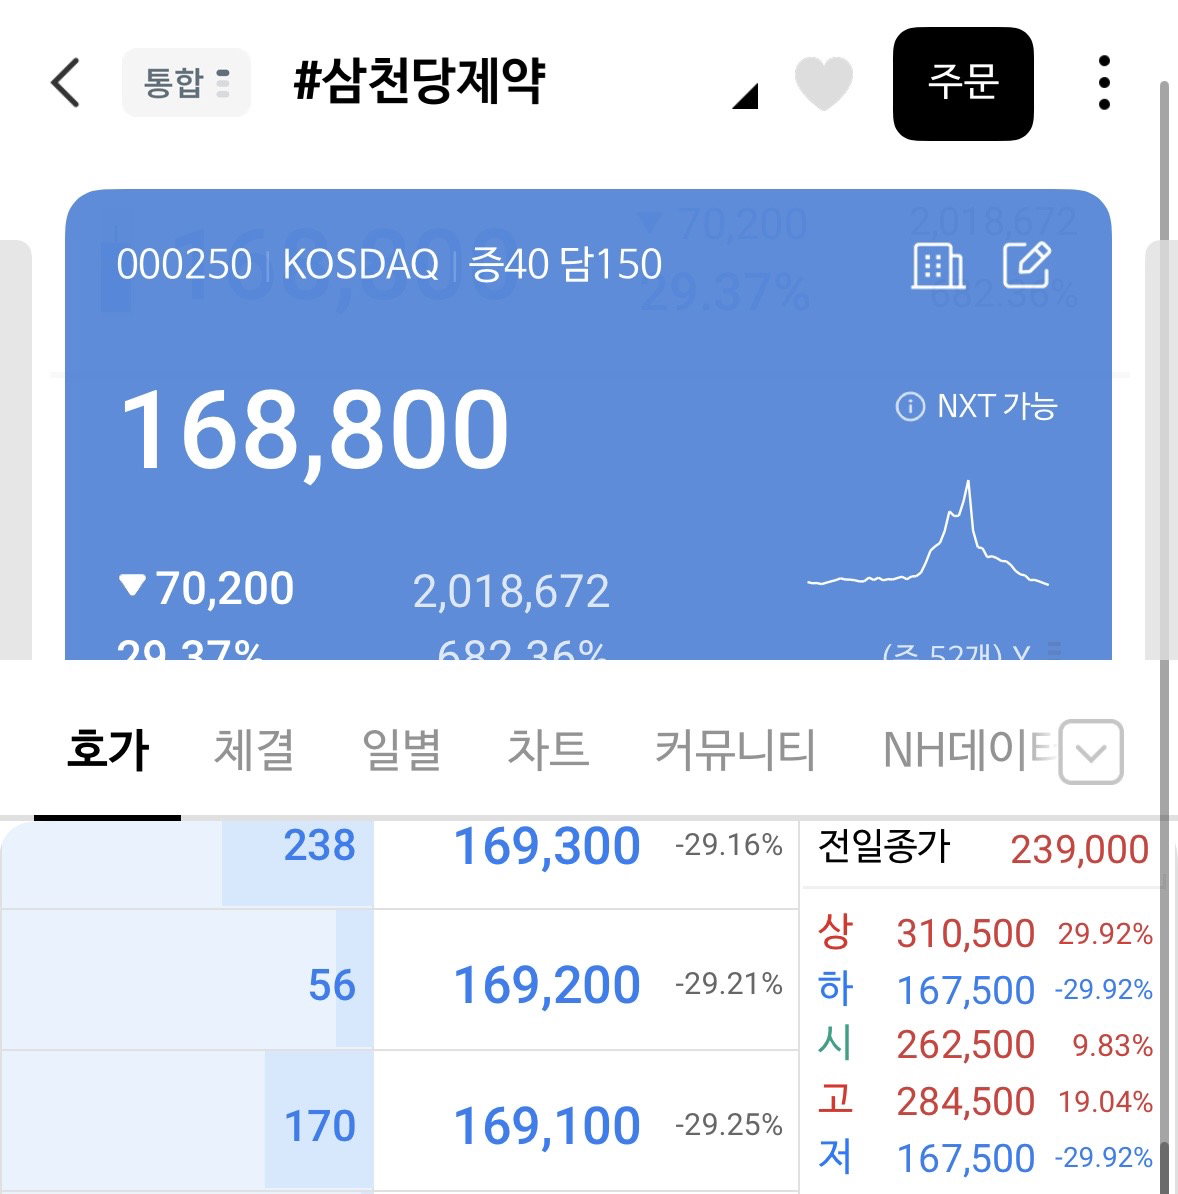Toggle the 통합 market selector
The width and height of the screenshot is (1178, 1194).
click(186, 82)
